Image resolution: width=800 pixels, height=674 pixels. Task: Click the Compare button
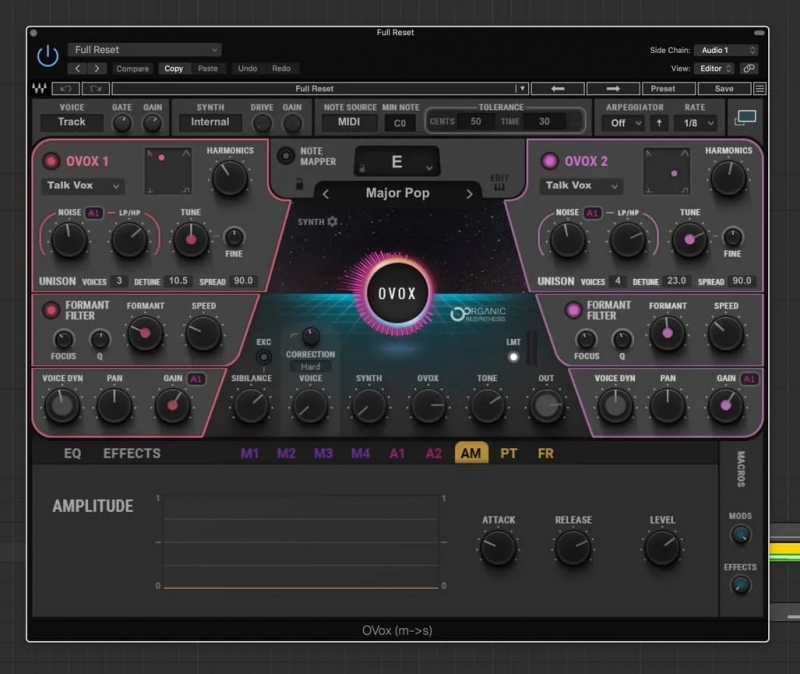133,68
